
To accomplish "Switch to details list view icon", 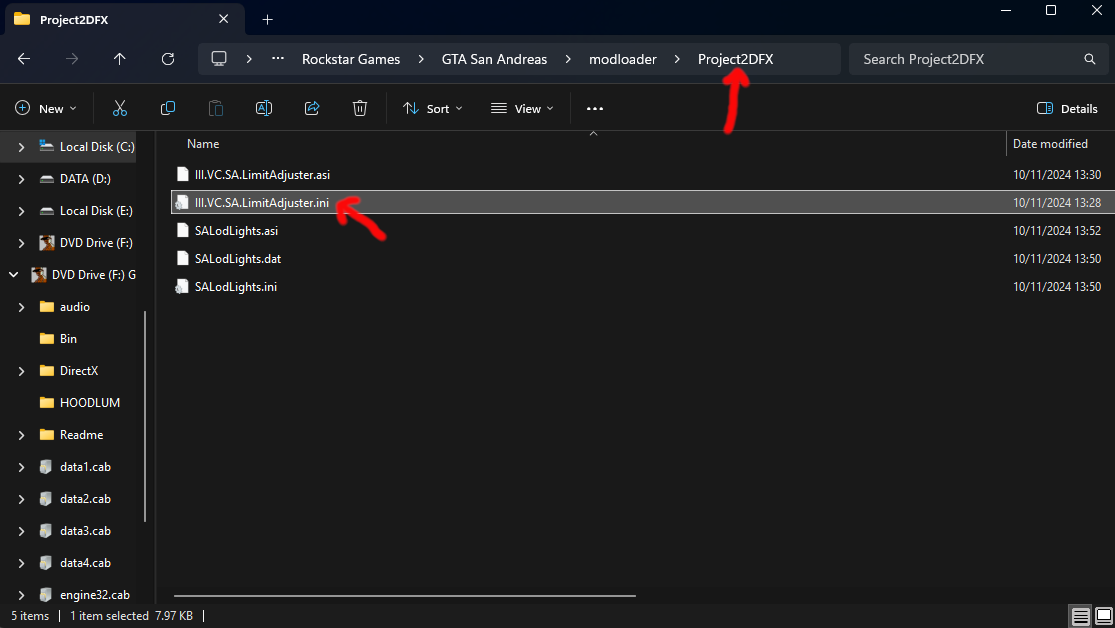I will [1080, 616].
